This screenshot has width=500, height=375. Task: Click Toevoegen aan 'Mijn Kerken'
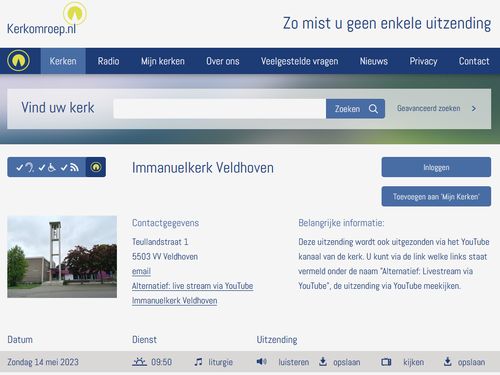[x=436, y=196]
